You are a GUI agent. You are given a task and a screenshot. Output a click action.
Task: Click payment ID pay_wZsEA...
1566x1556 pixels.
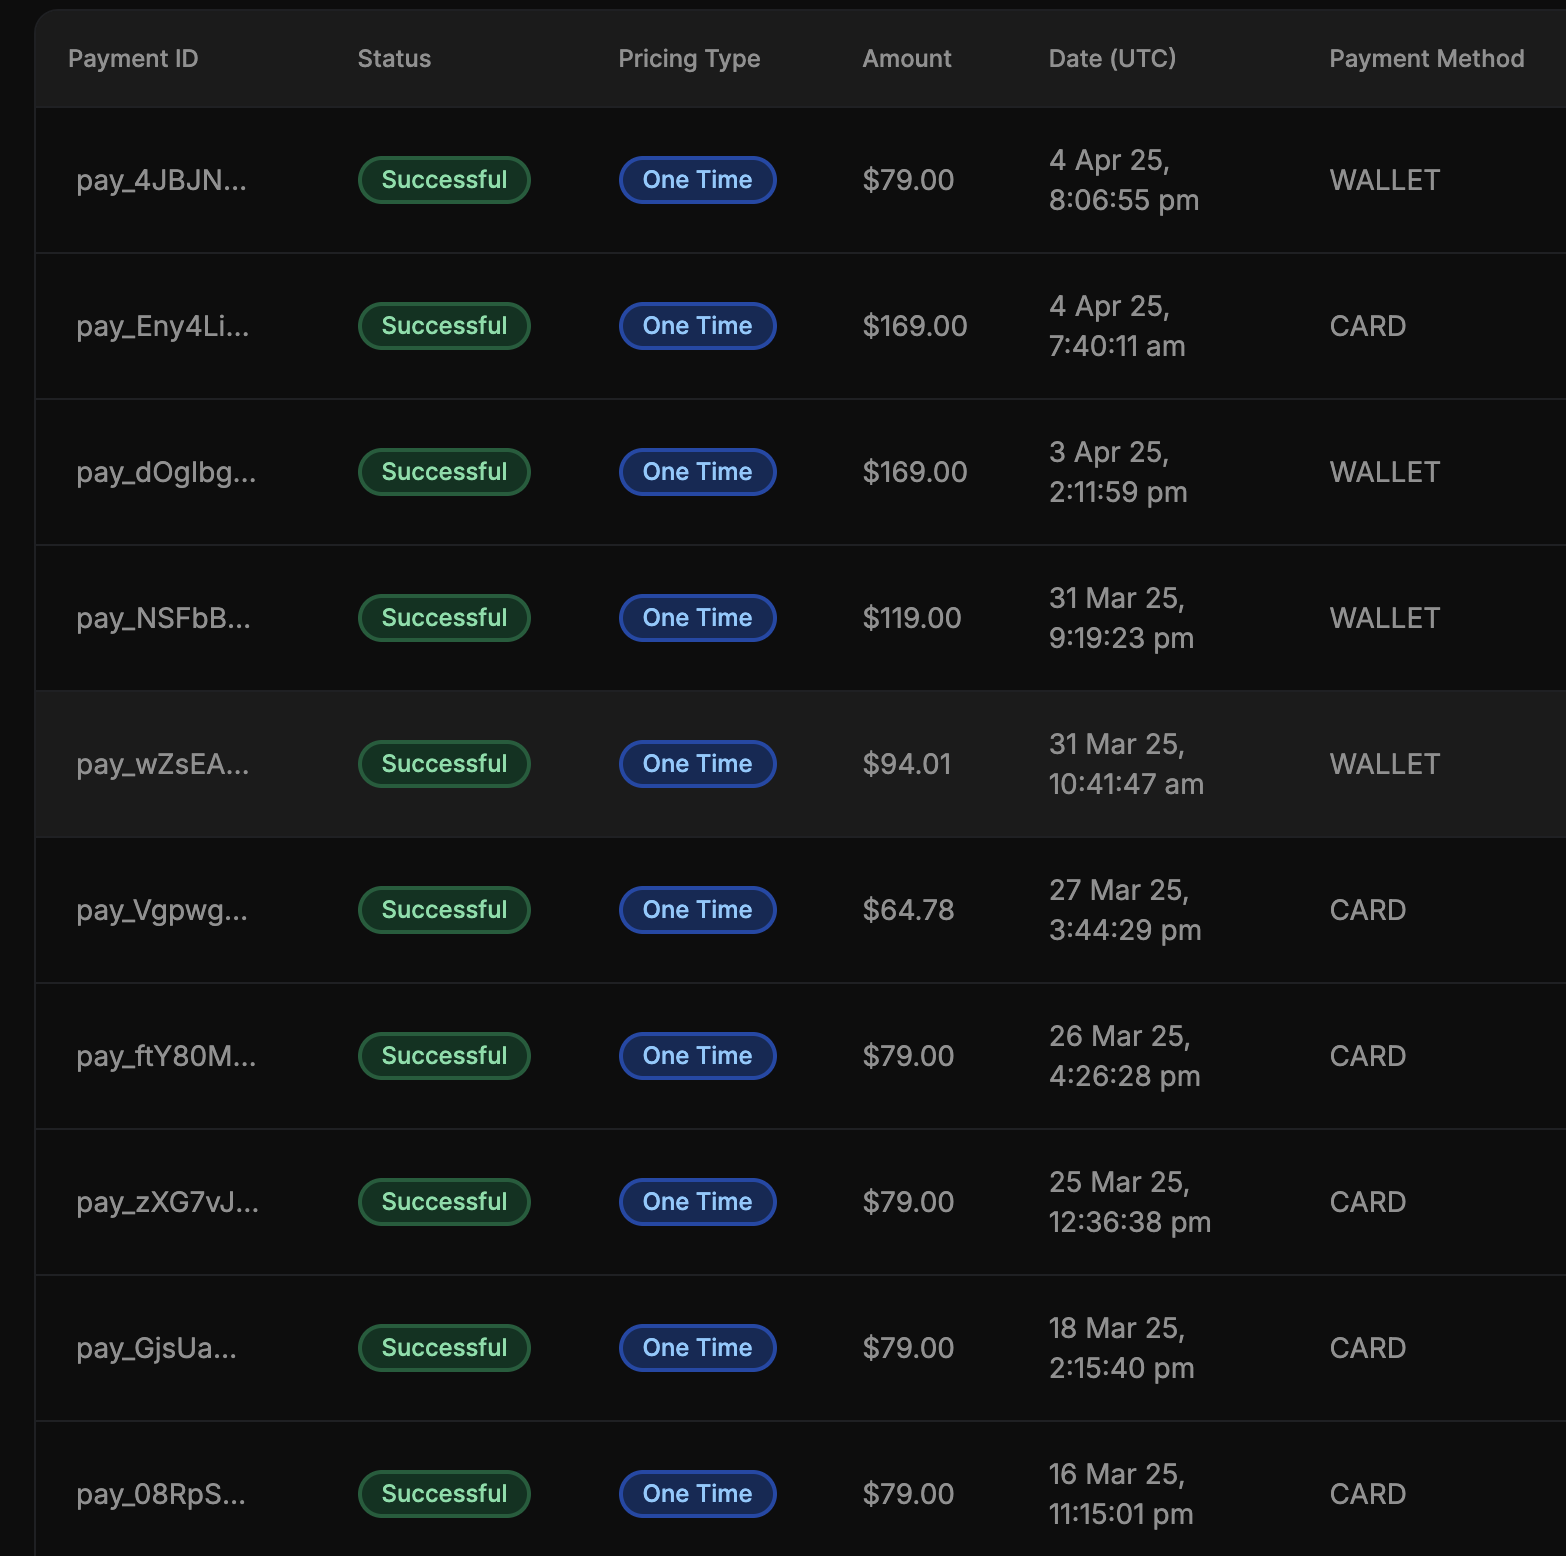[x=162, y=765]
